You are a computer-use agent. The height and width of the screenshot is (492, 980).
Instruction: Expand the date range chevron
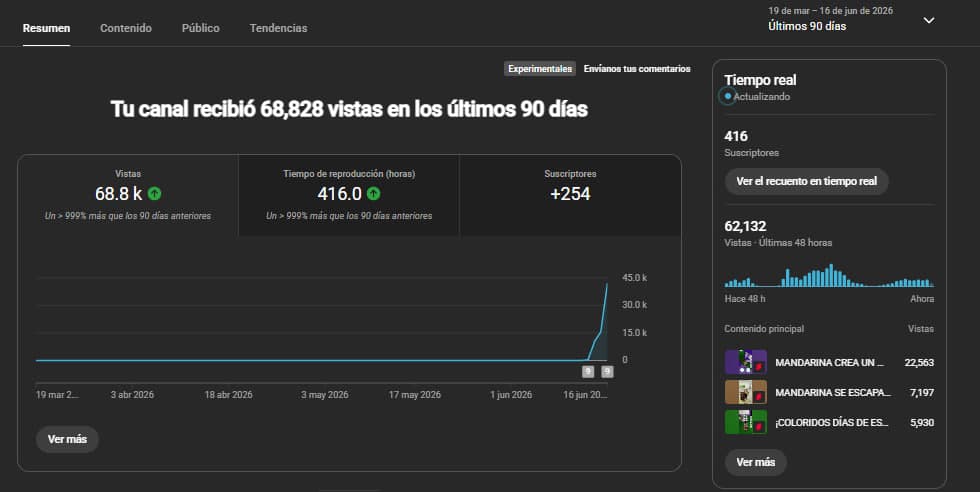click(x=929, y=20)
